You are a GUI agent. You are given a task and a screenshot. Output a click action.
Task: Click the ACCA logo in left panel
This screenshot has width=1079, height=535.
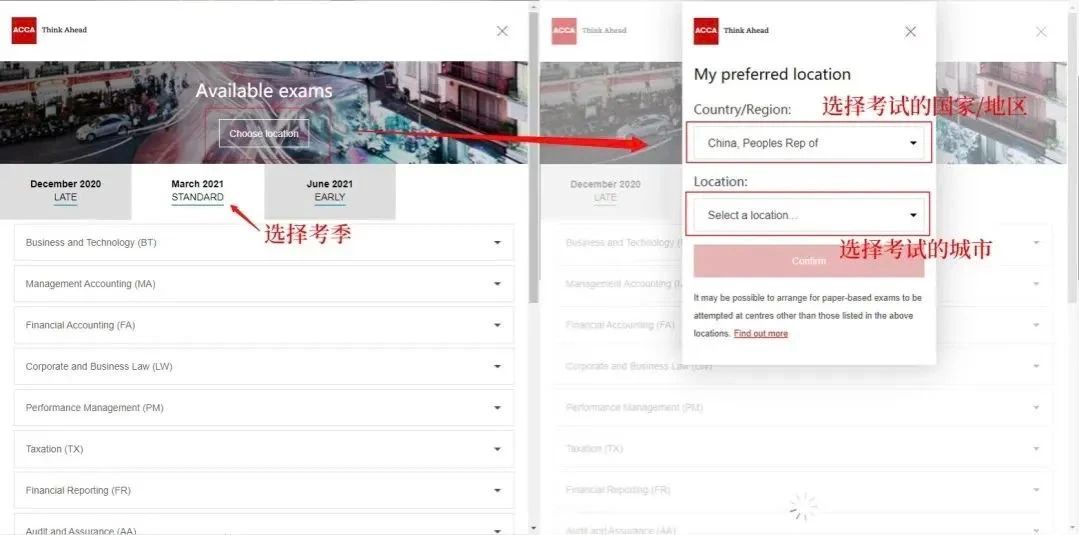24,30
